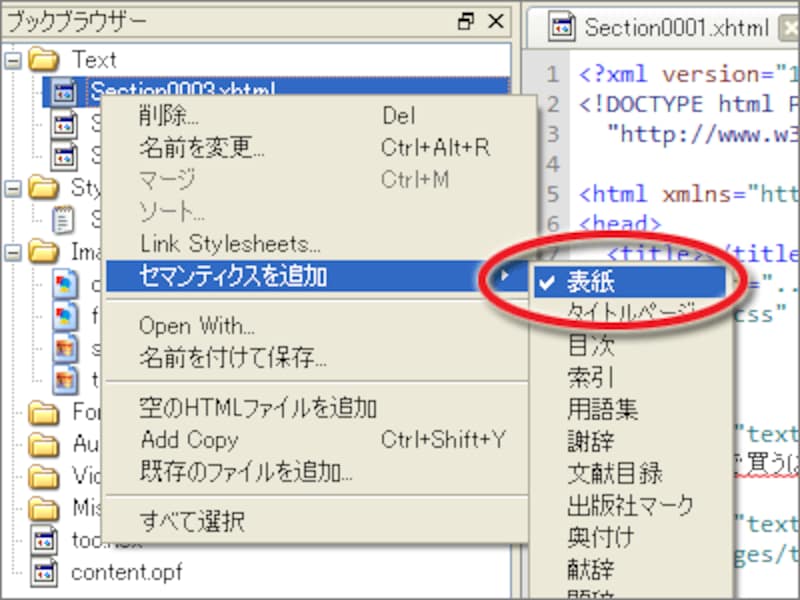Select the first image thumbnail under Images
Screen dimensions: 800x600
62,285
